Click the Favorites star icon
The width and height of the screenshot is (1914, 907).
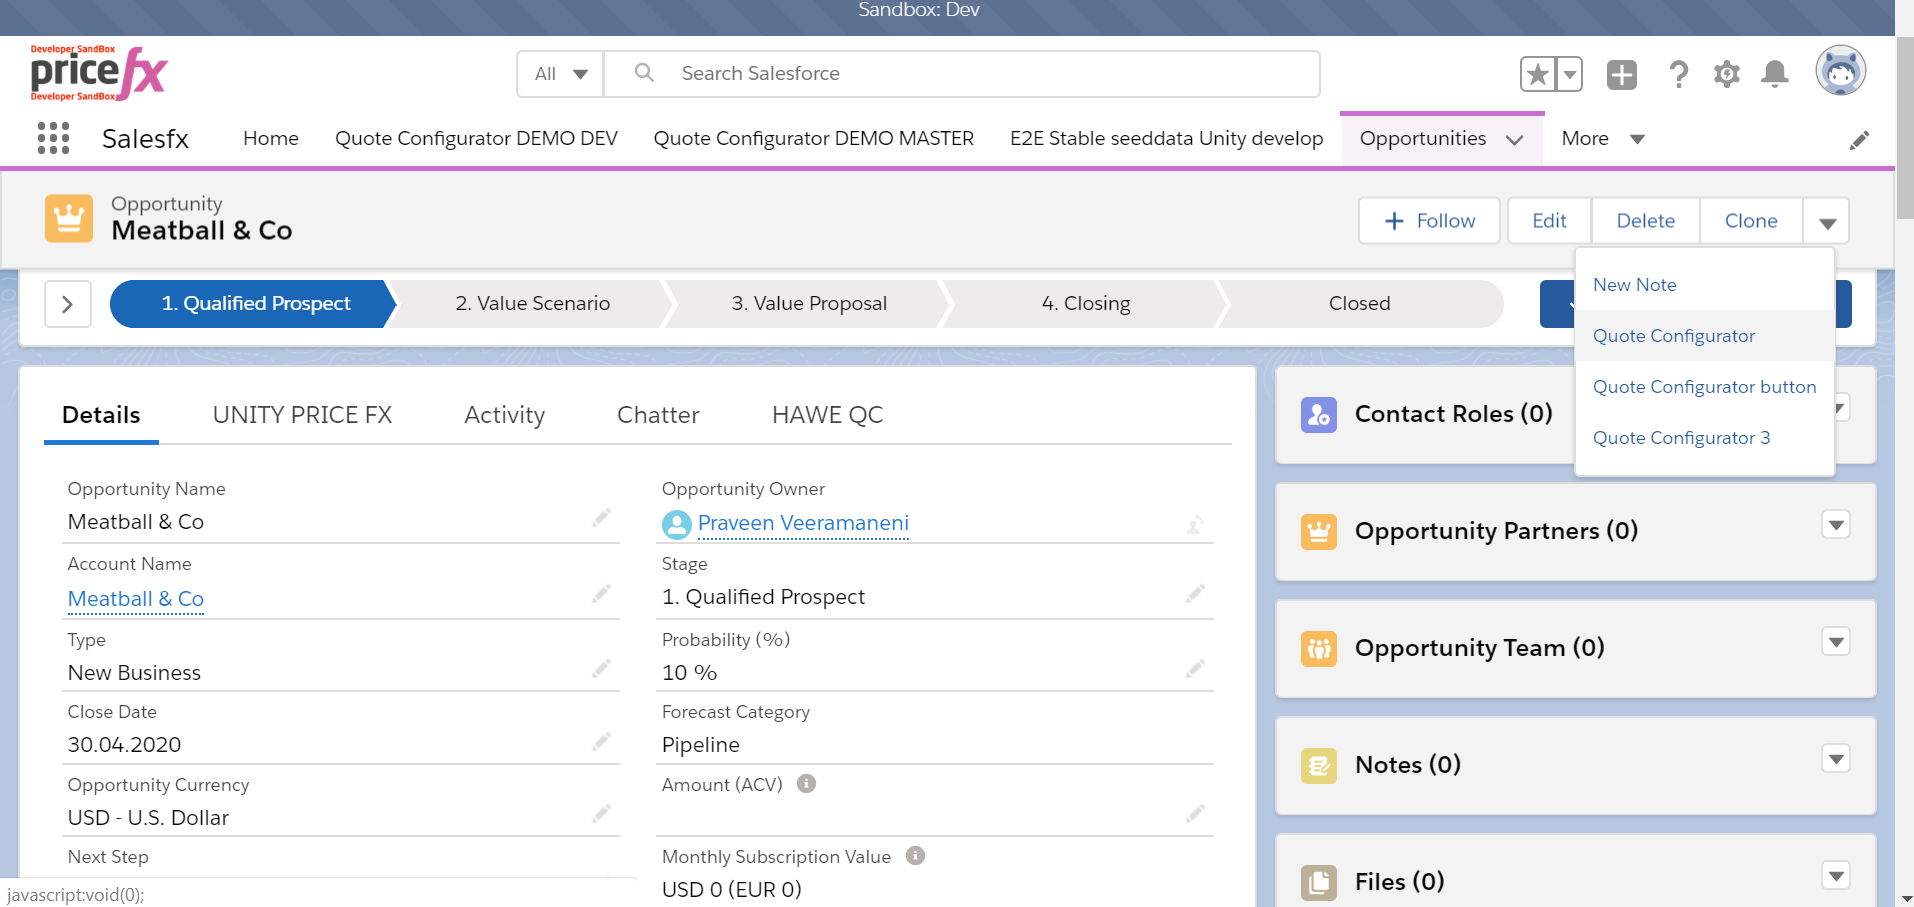[x=1538, y=74]
